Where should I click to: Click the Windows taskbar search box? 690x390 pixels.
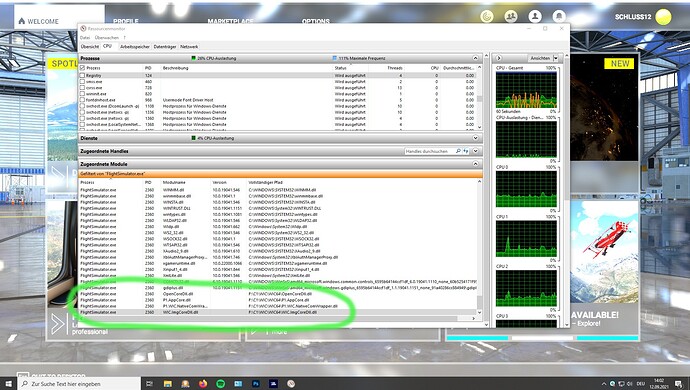[79, 384]
